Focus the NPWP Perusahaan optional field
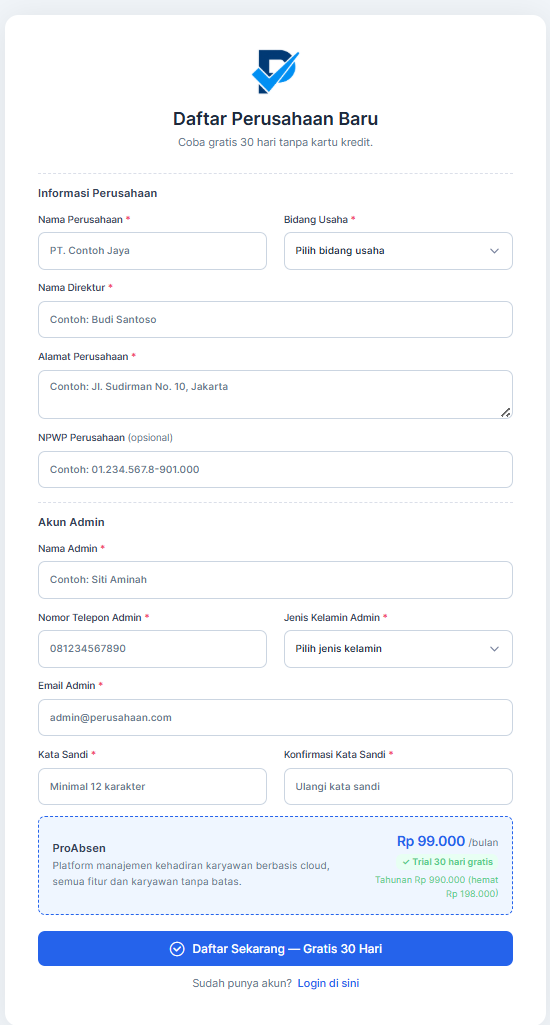This screenshot has height=1025, width=550. 275,469
